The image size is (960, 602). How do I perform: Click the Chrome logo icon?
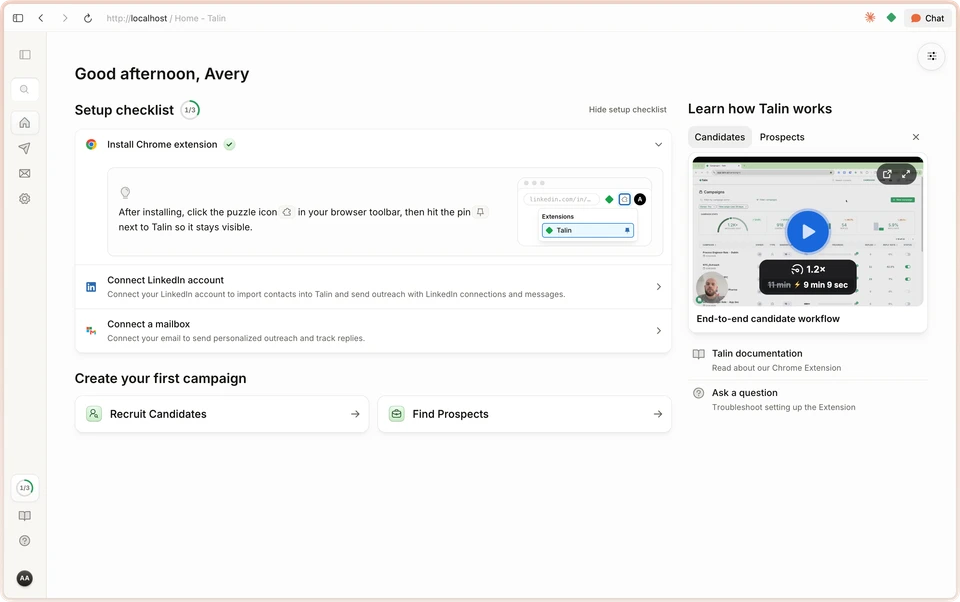tap(91, 145)
